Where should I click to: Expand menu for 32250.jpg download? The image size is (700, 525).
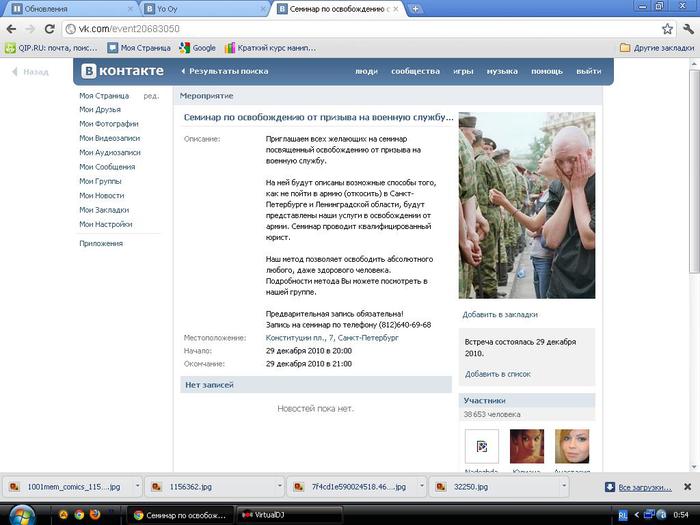pos(563,486)
